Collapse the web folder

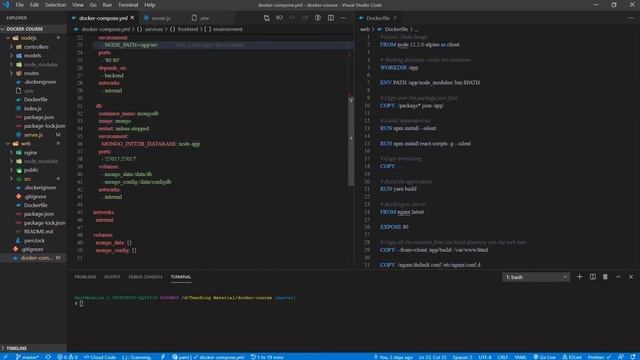(33, 144)
